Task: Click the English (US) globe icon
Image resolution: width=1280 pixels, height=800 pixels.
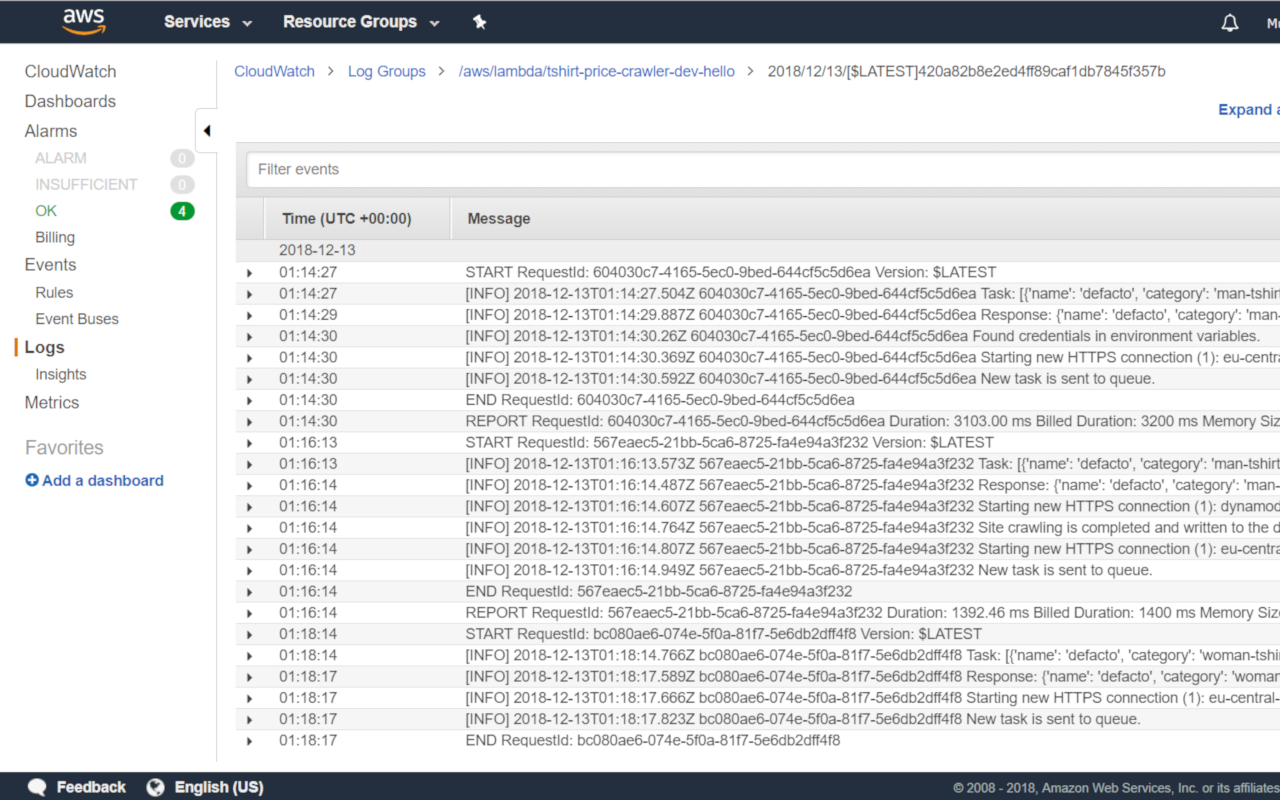Action: click(x=155, y=787)
